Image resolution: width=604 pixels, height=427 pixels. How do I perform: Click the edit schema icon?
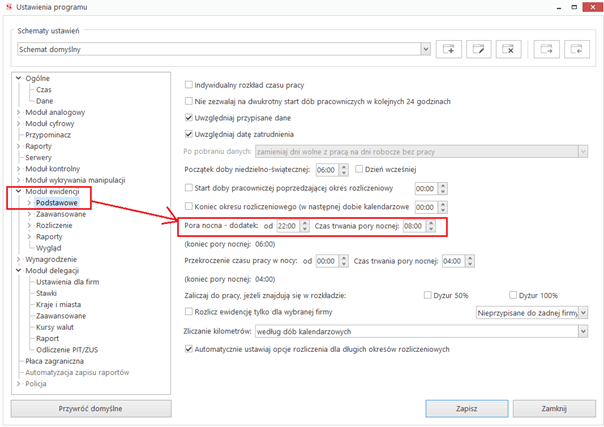481,49
